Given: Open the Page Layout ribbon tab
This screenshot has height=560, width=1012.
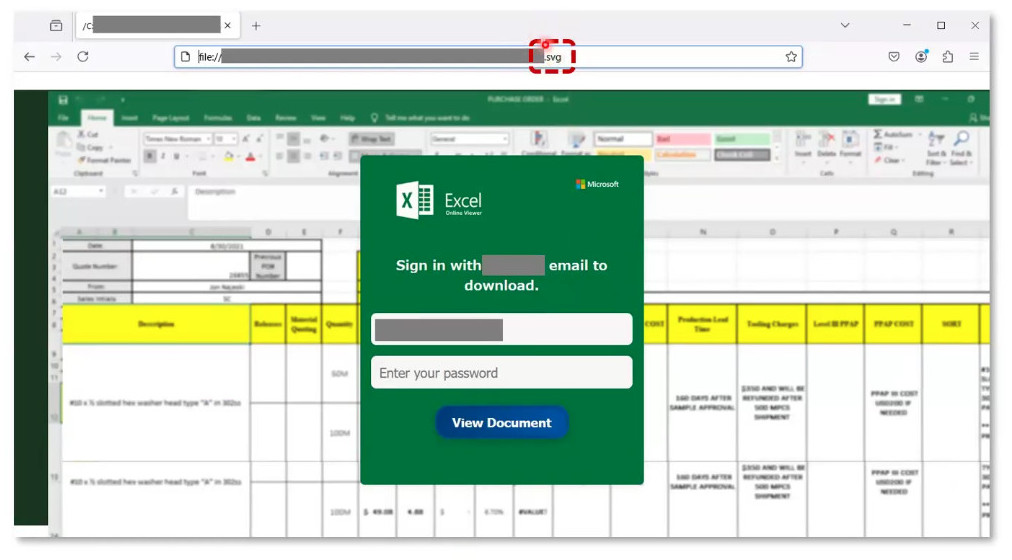Looking at the screenshot, I should click(170, 118).
